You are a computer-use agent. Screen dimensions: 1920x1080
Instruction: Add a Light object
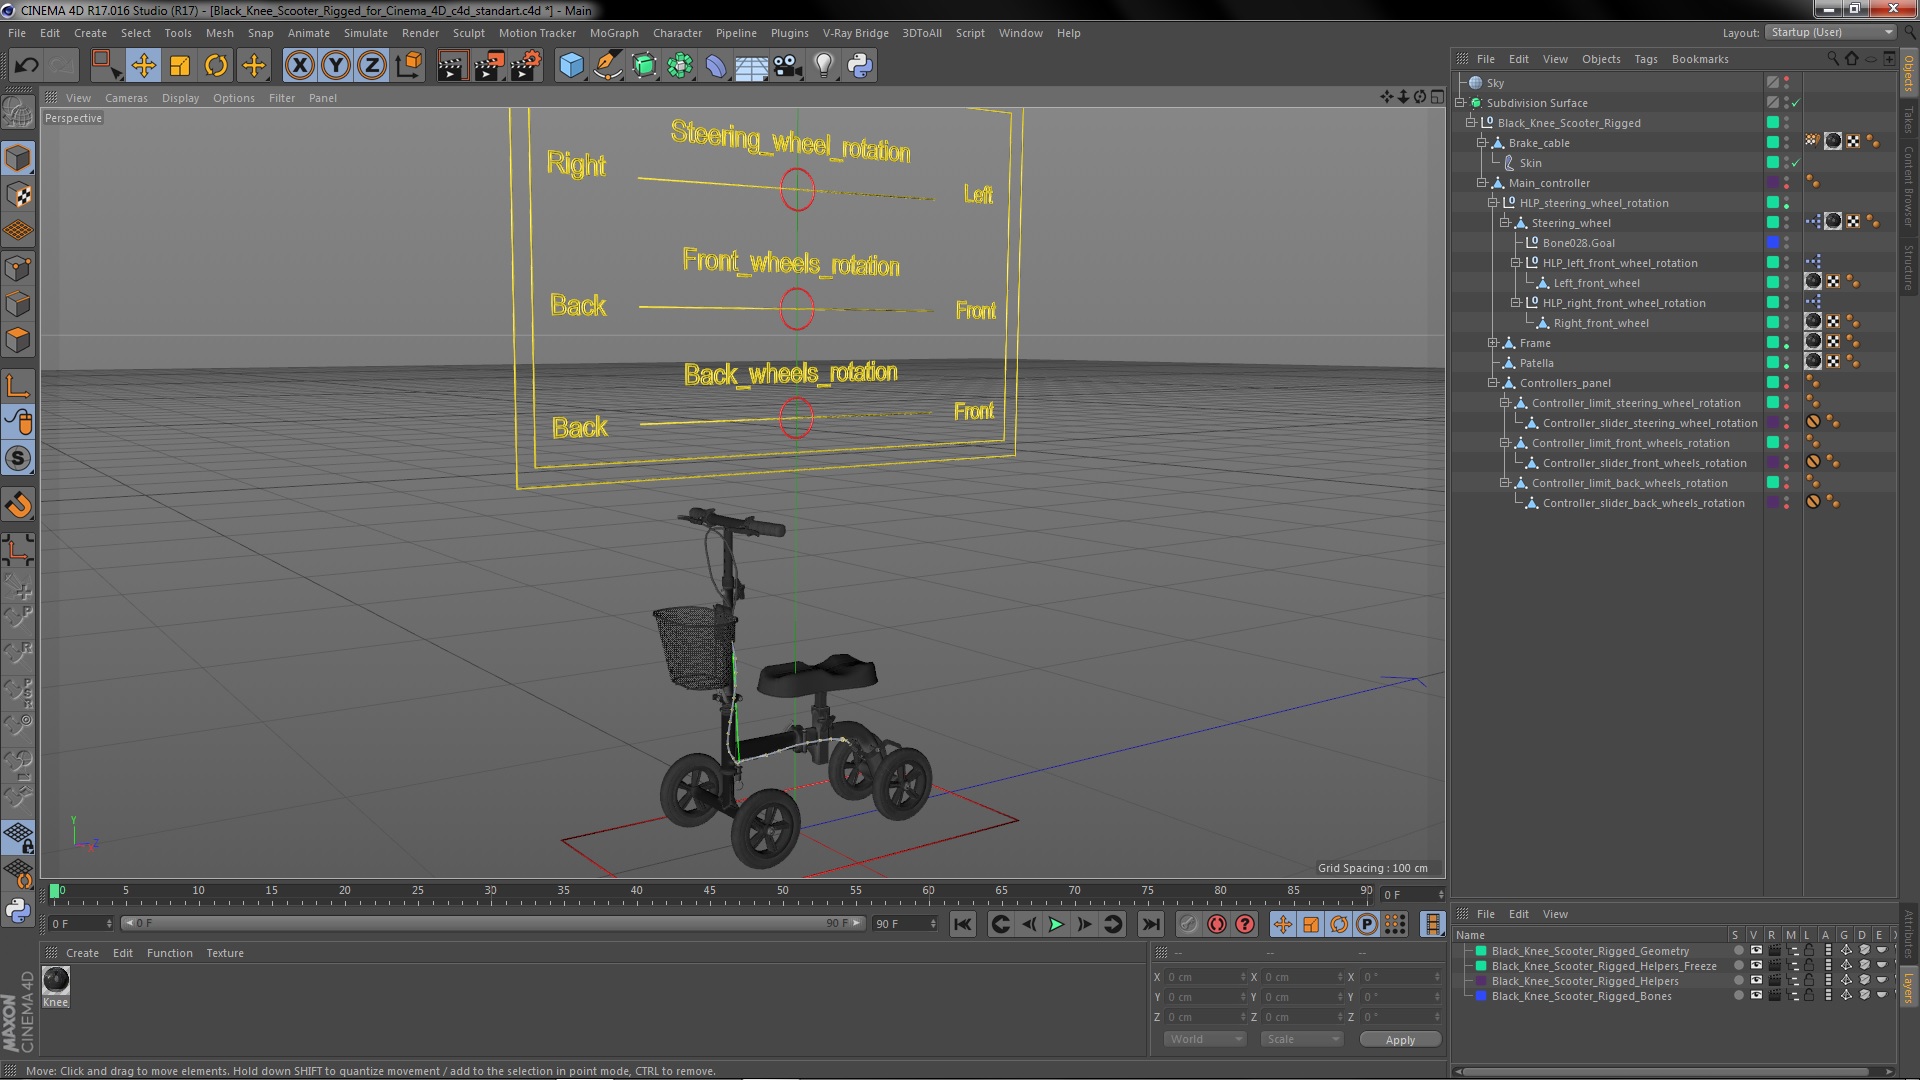tap(823, 66)
